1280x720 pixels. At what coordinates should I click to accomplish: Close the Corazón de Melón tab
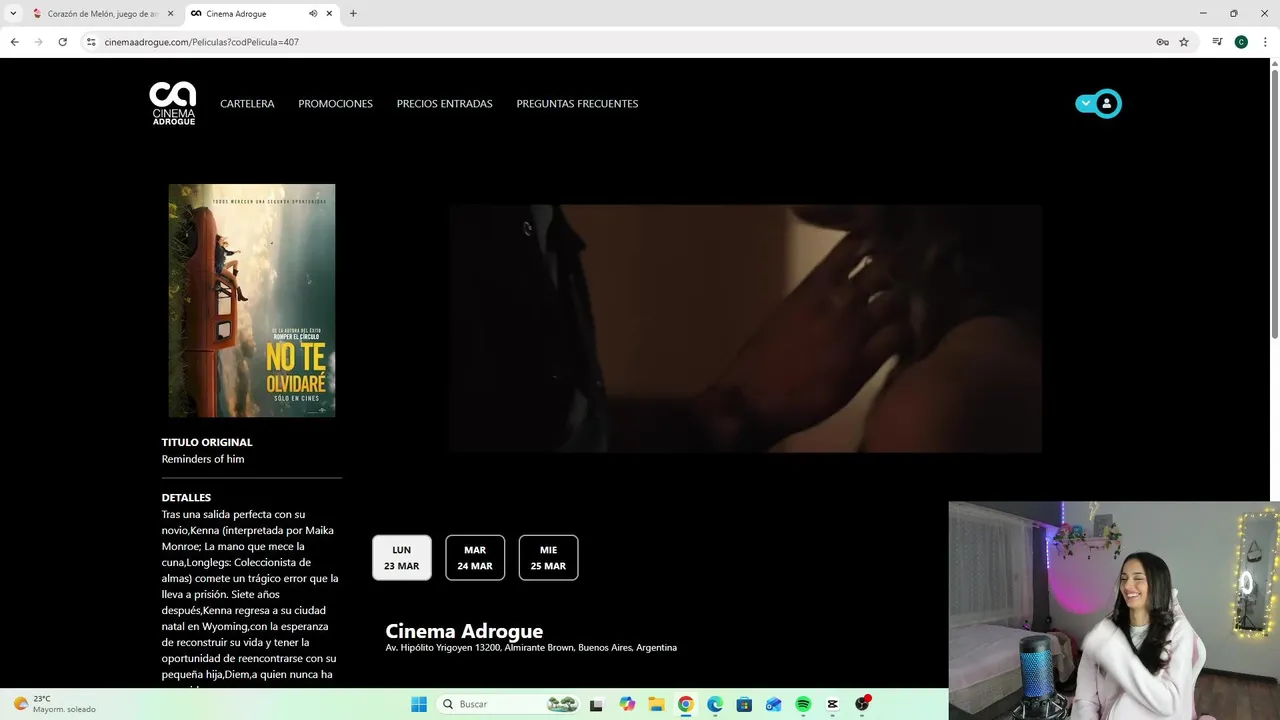pos(170,14)
